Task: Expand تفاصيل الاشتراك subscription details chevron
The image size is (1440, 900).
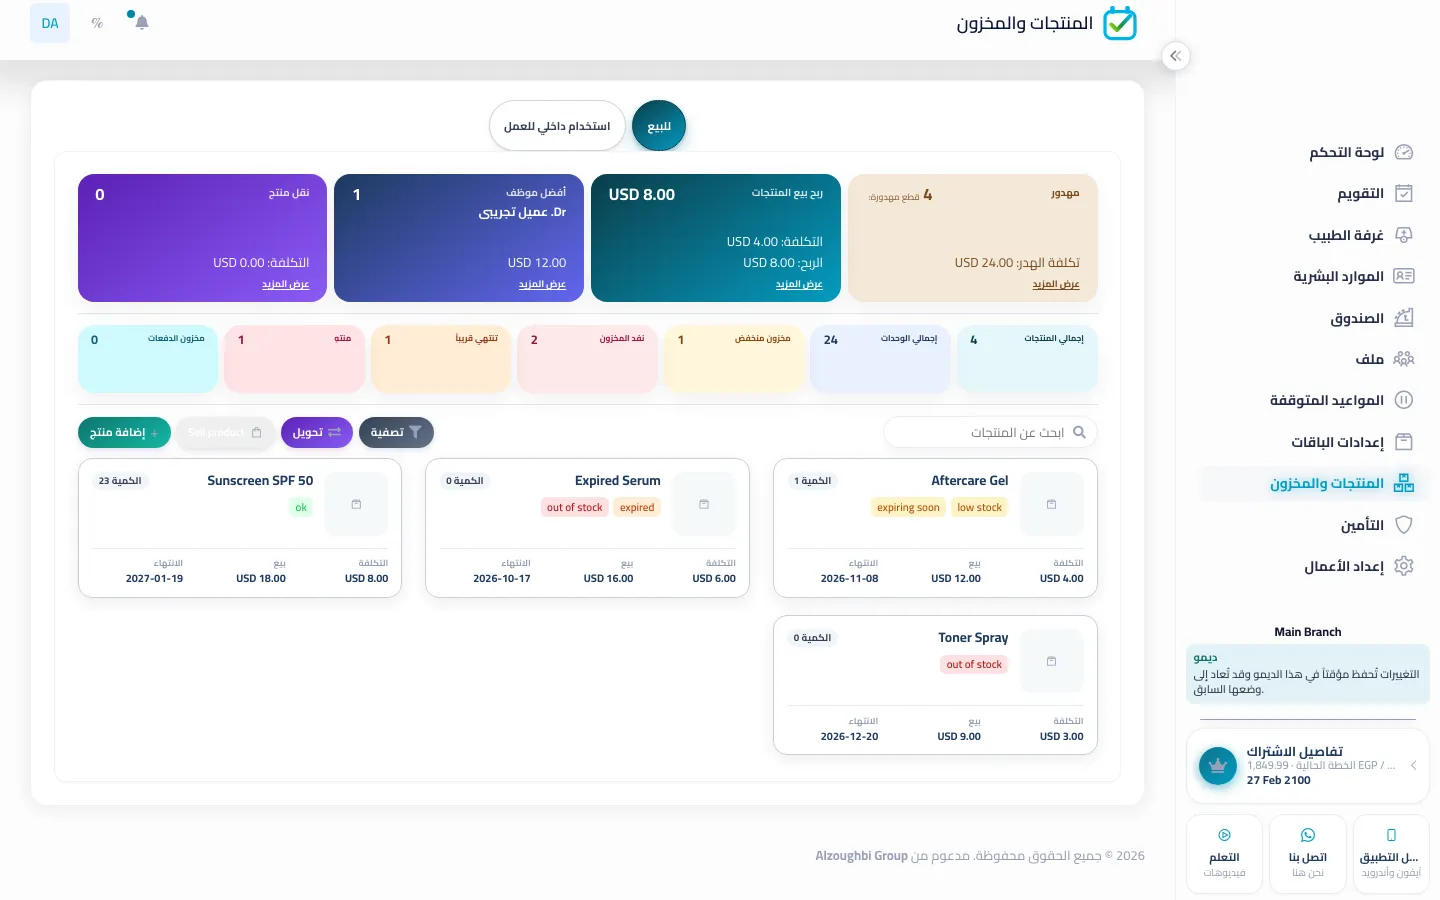Action: tap(1414, 765)
